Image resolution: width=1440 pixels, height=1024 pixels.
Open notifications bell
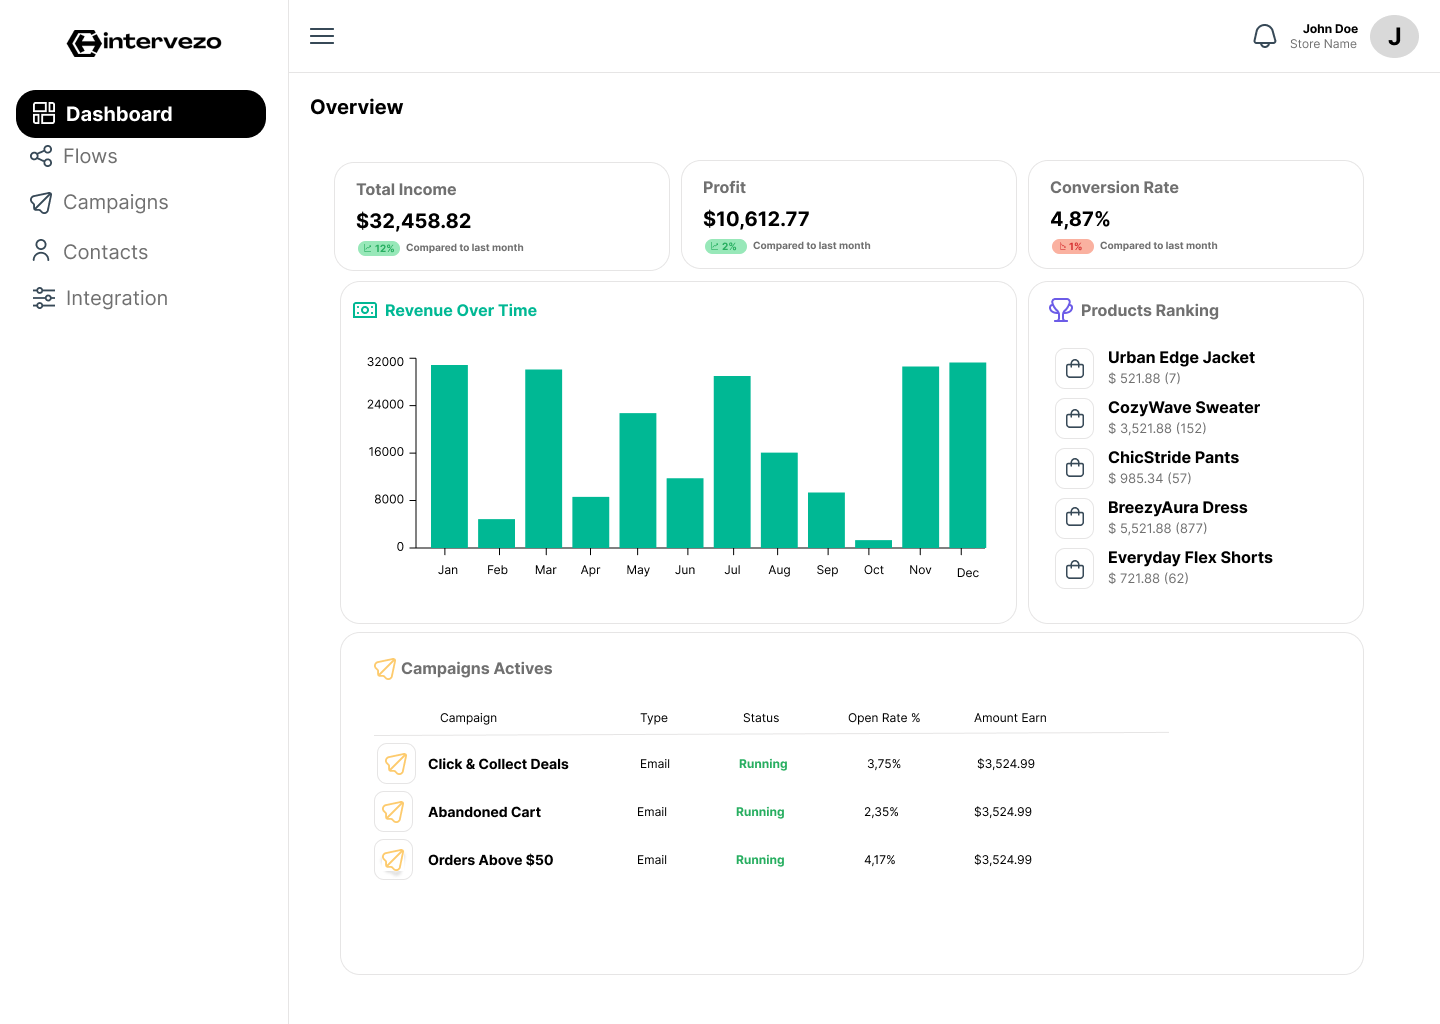1264,36
